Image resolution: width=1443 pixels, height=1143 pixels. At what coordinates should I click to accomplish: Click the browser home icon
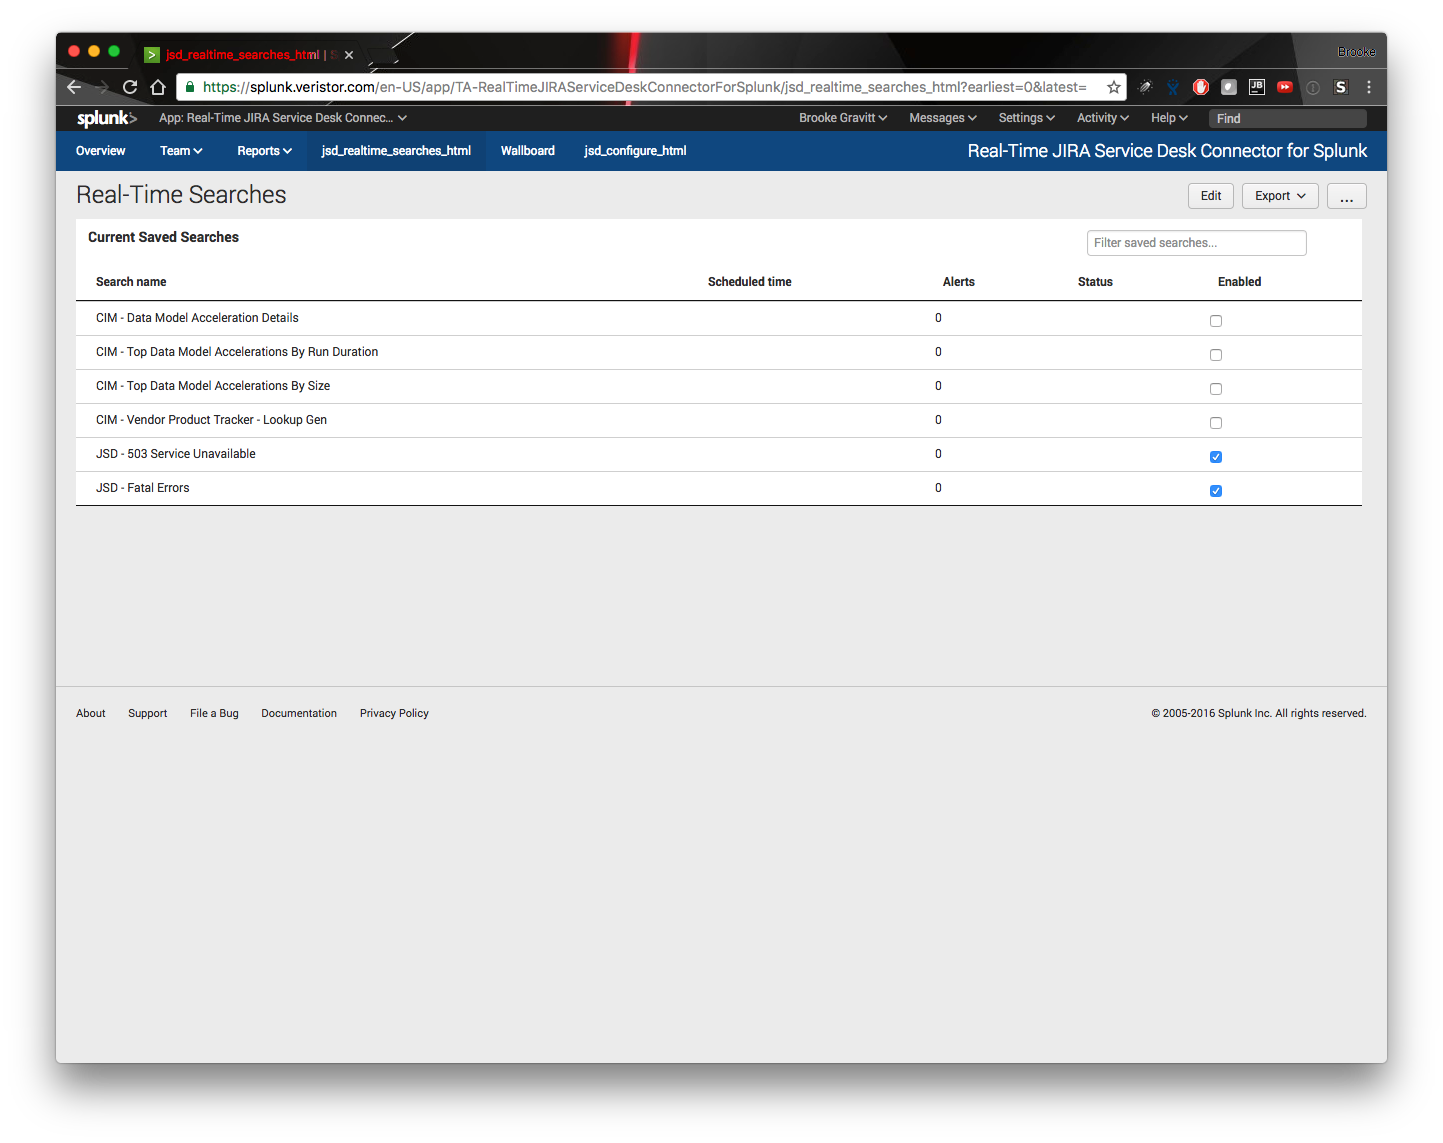coord(158,87)
